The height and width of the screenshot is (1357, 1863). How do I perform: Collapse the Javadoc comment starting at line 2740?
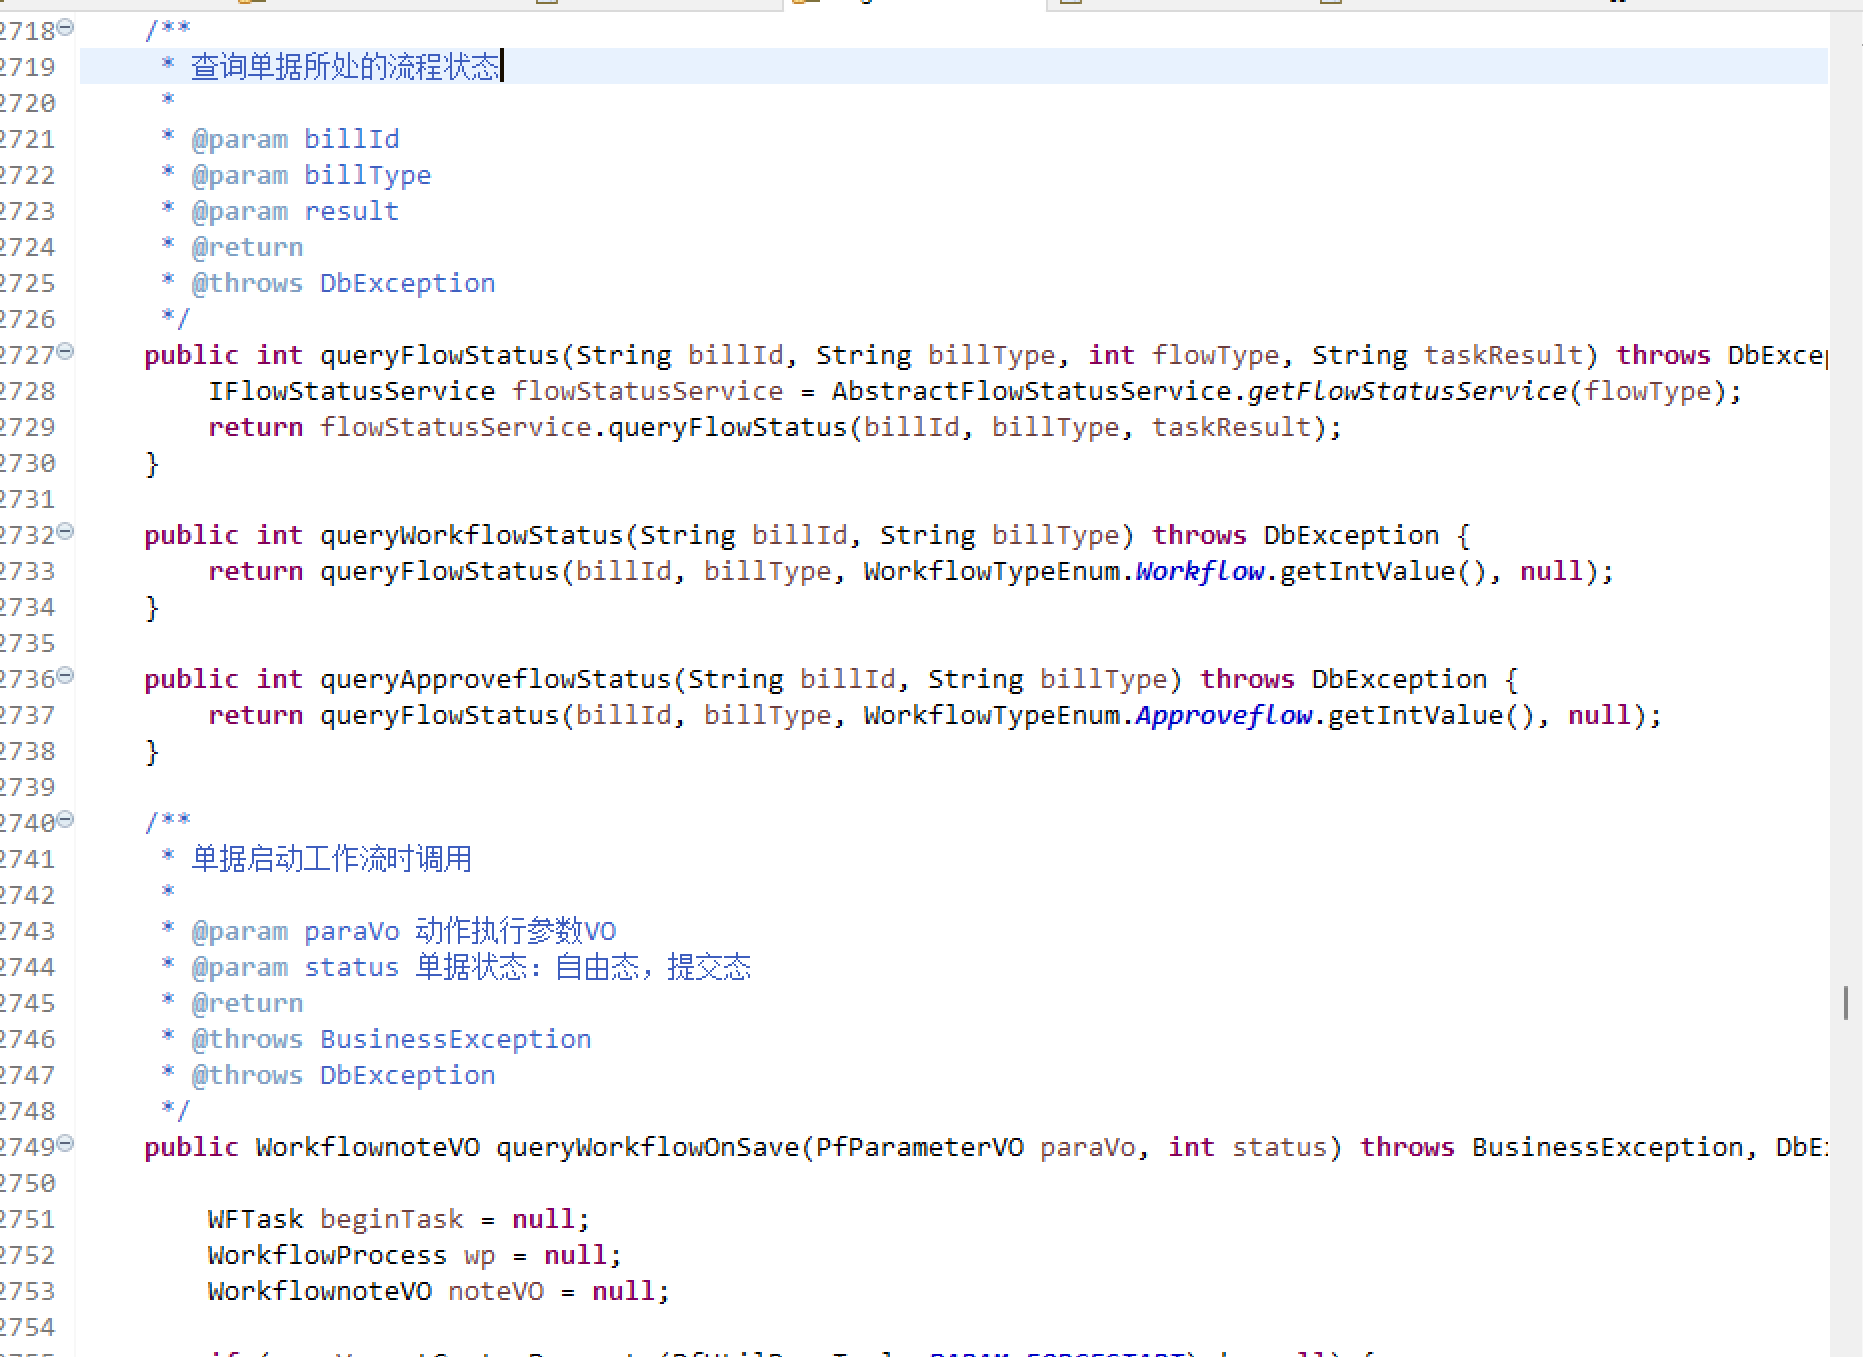click(x=66, y=820)
